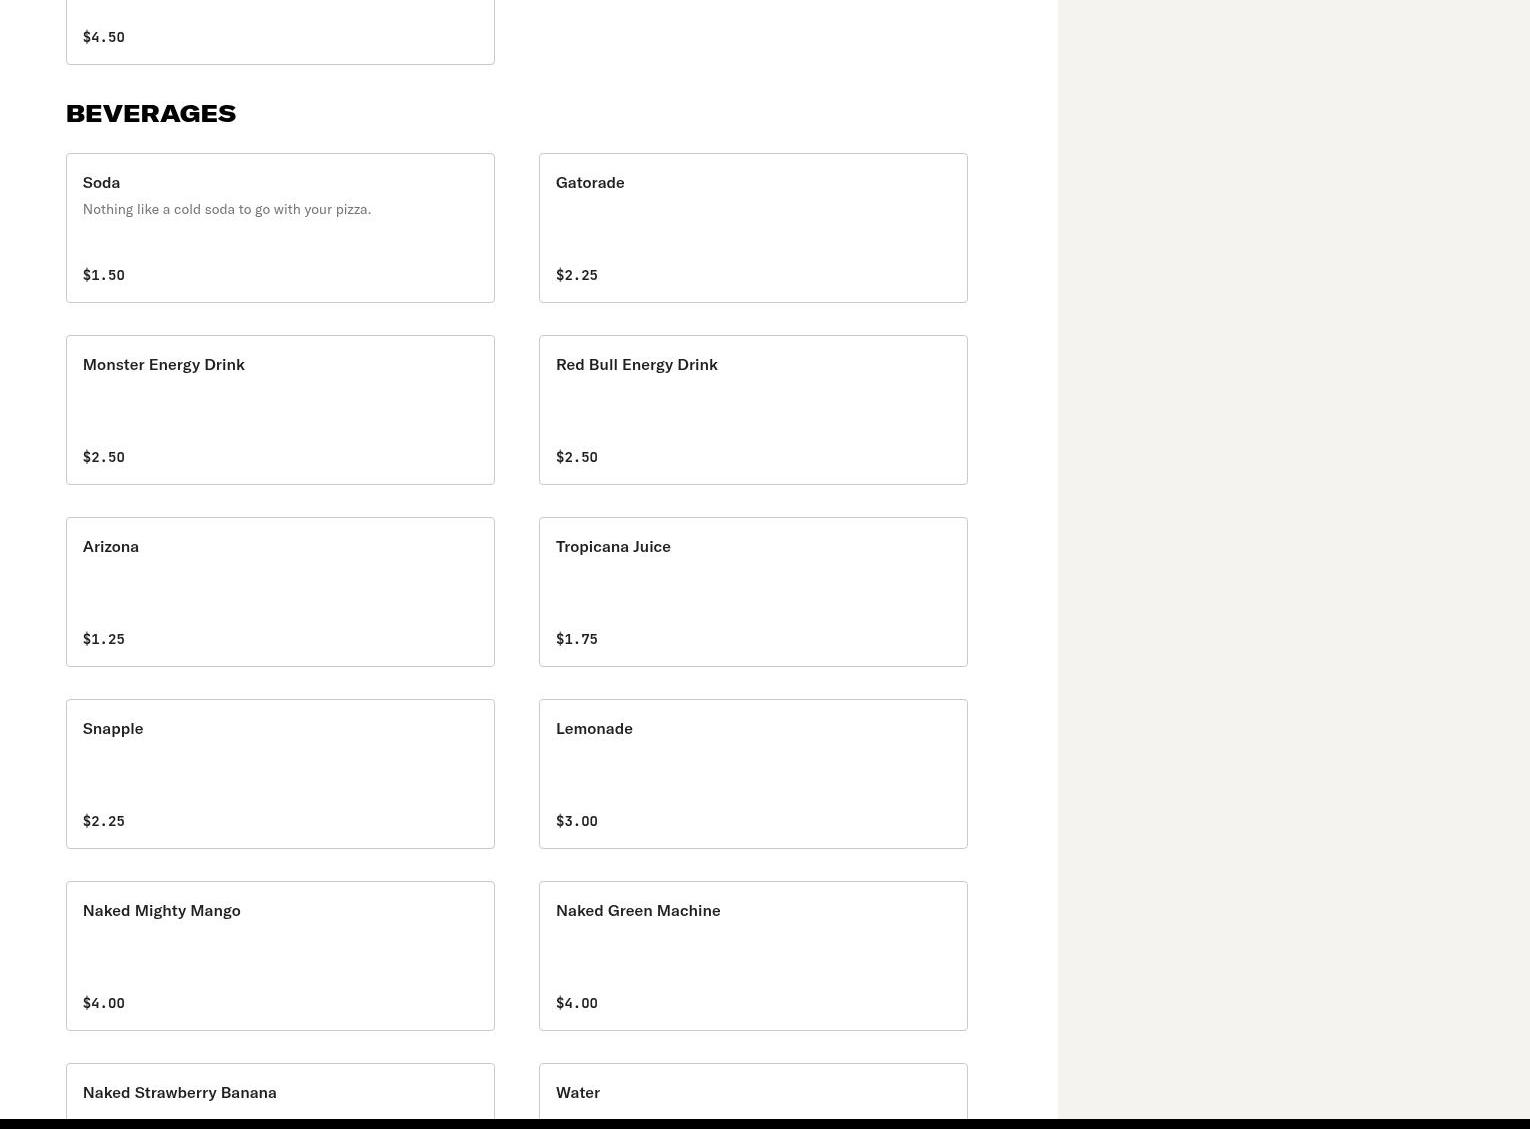Image resolution: width=1530 pixels, height=1129 pixels.
Task: Click the $4.50 price above Beverages
Action: [x=104, y=37]
